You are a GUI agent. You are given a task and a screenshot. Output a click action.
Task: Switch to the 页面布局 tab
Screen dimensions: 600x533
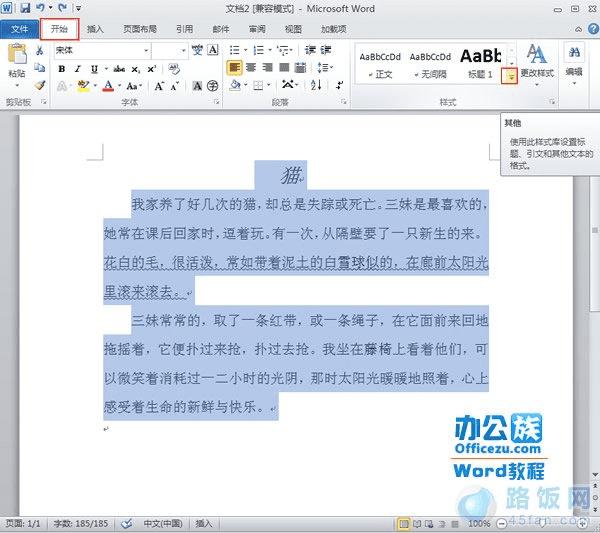click(140, 29)
